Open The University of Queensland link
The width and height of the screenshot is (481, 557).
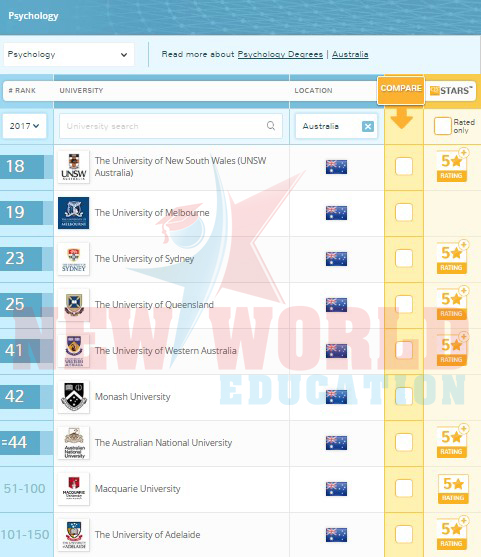154,305
